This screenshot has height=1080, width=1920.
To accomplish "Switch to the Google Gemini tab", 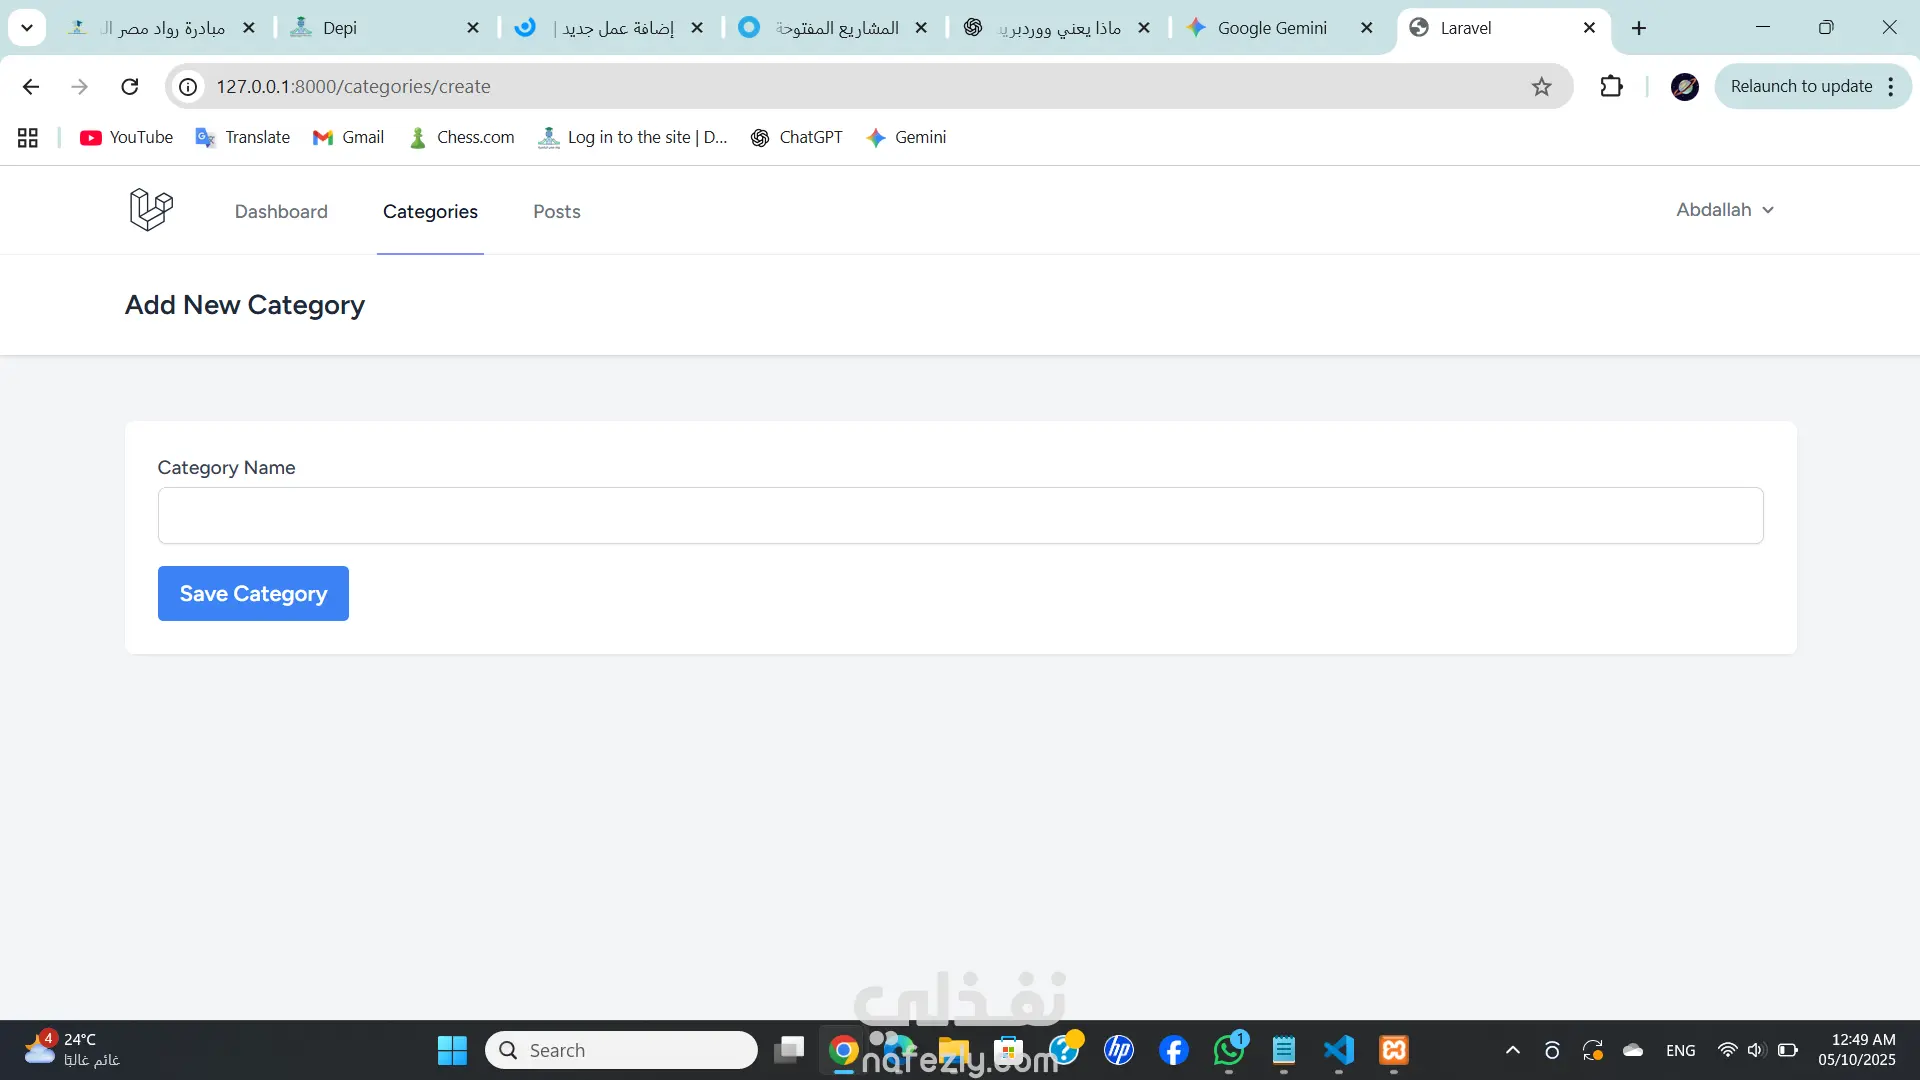I will (1272, 28).
